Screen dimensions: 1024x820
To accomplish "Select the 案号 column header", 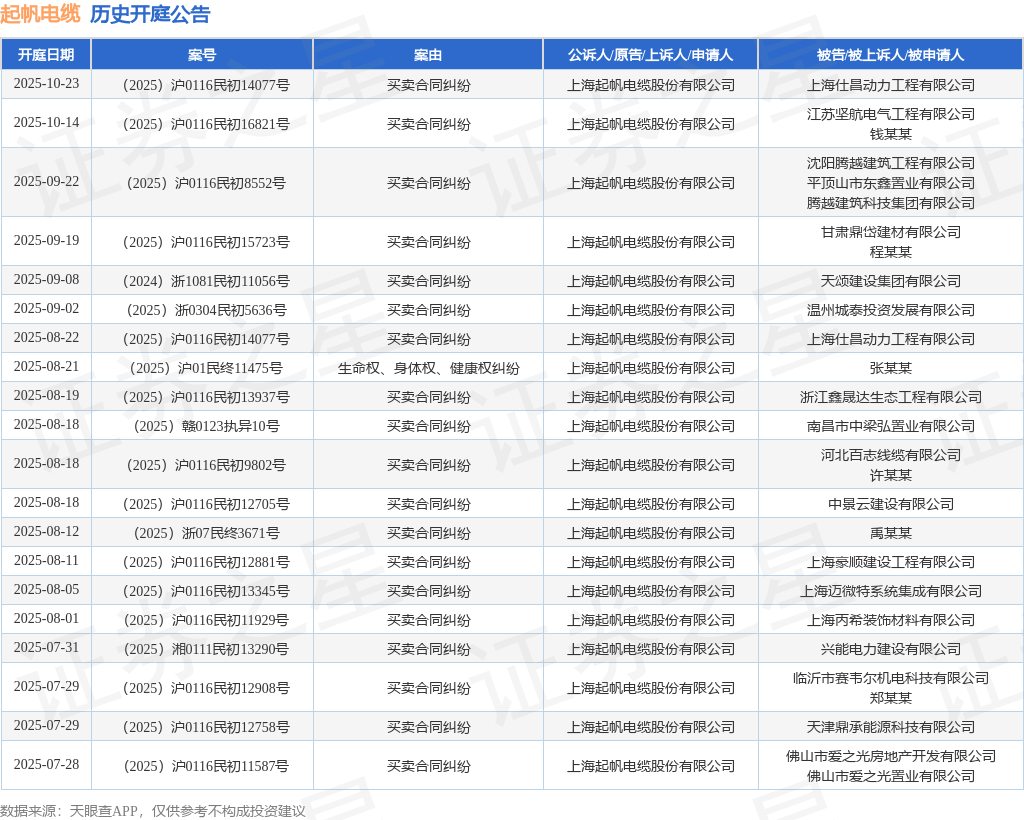I will [202, 55].
